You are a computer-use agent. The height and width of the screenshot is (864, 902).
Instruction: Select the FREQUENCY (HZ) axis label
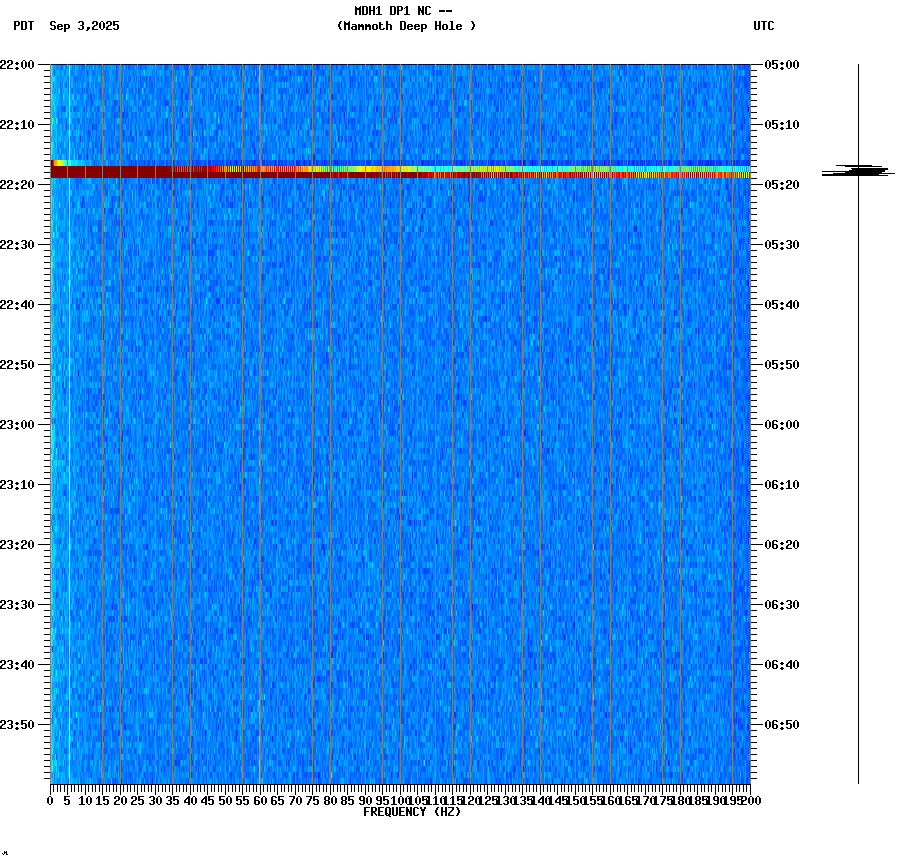point(413,810)
